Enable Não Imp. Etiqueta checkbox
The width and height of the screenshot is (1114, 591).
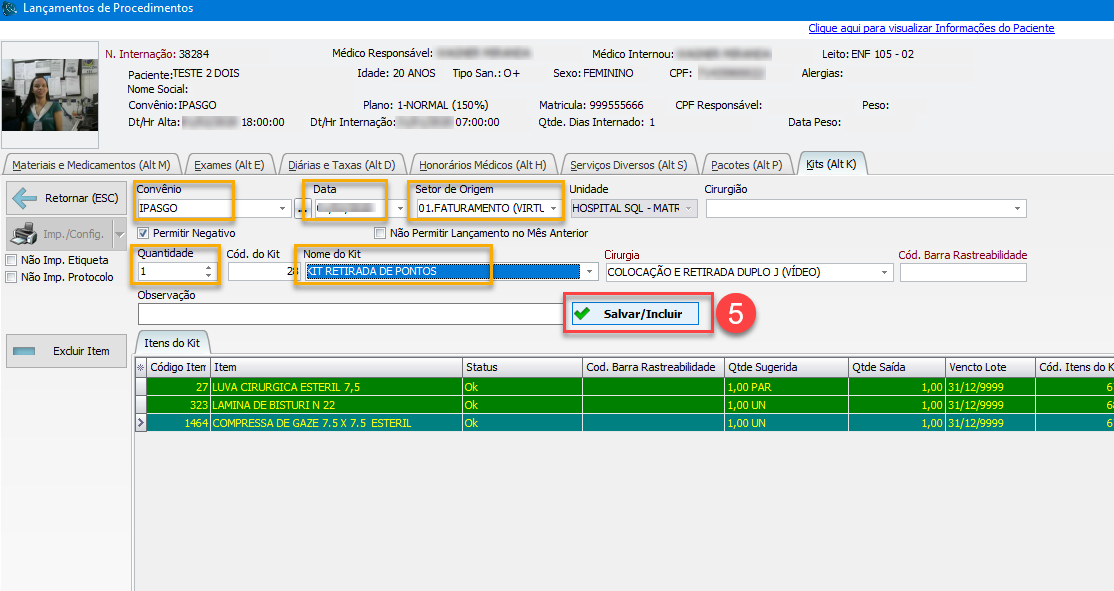point(12,260)
